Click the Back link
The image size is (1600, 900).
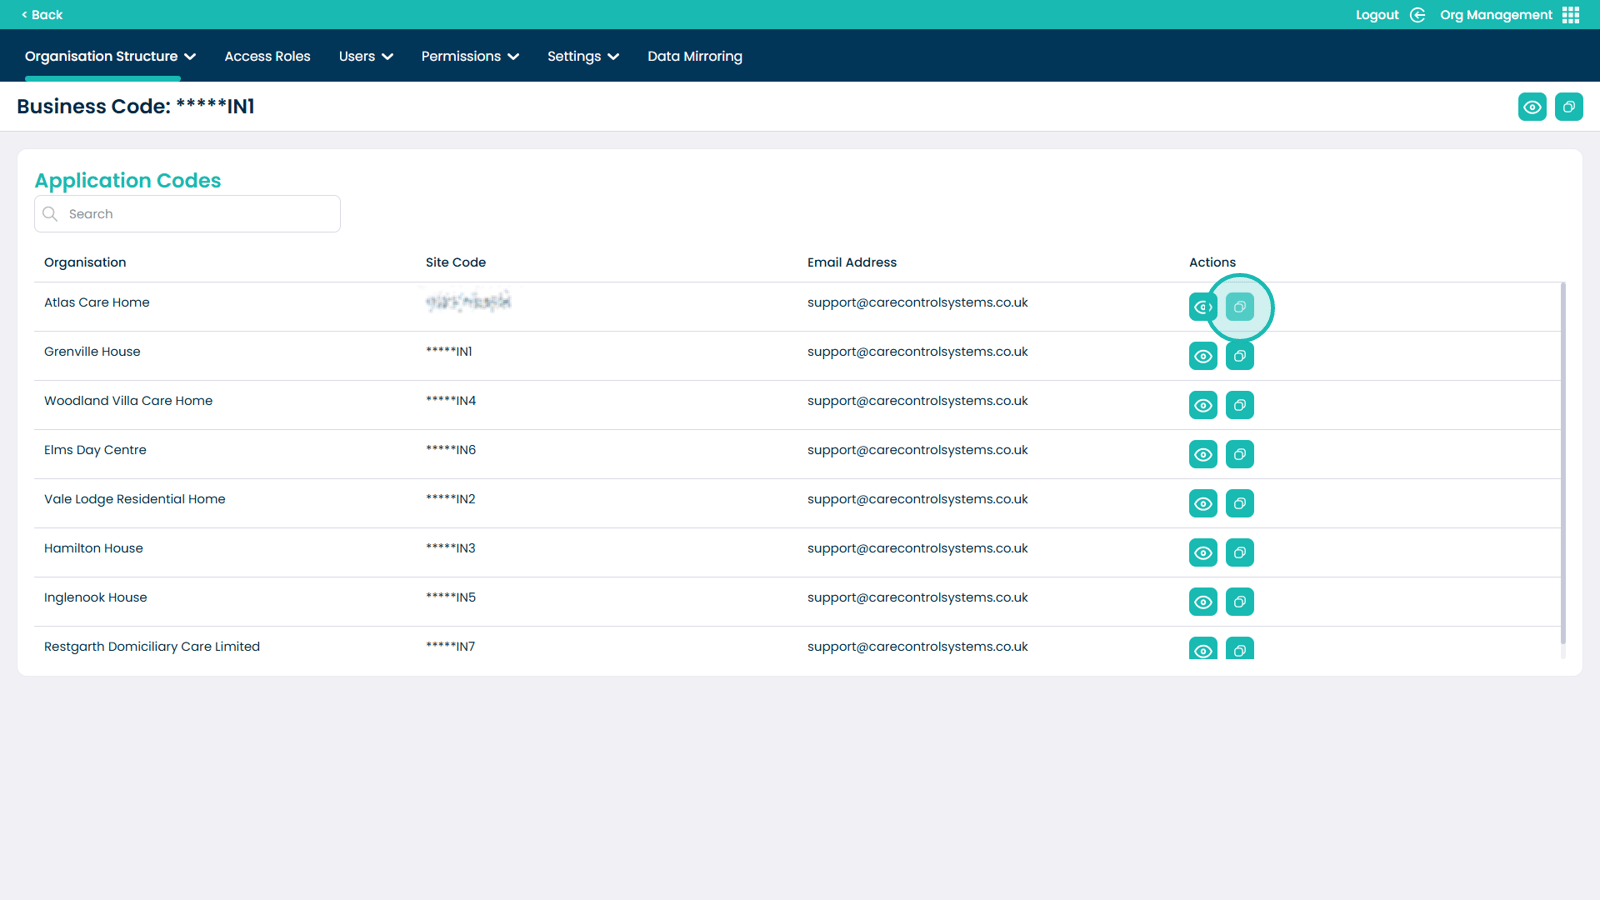point(42,15)
